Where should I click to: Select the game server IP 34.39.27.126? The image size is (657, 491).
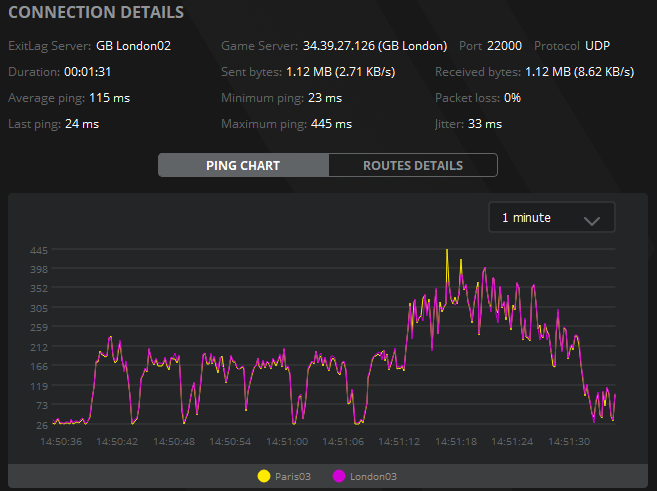[x=338, y=46]
